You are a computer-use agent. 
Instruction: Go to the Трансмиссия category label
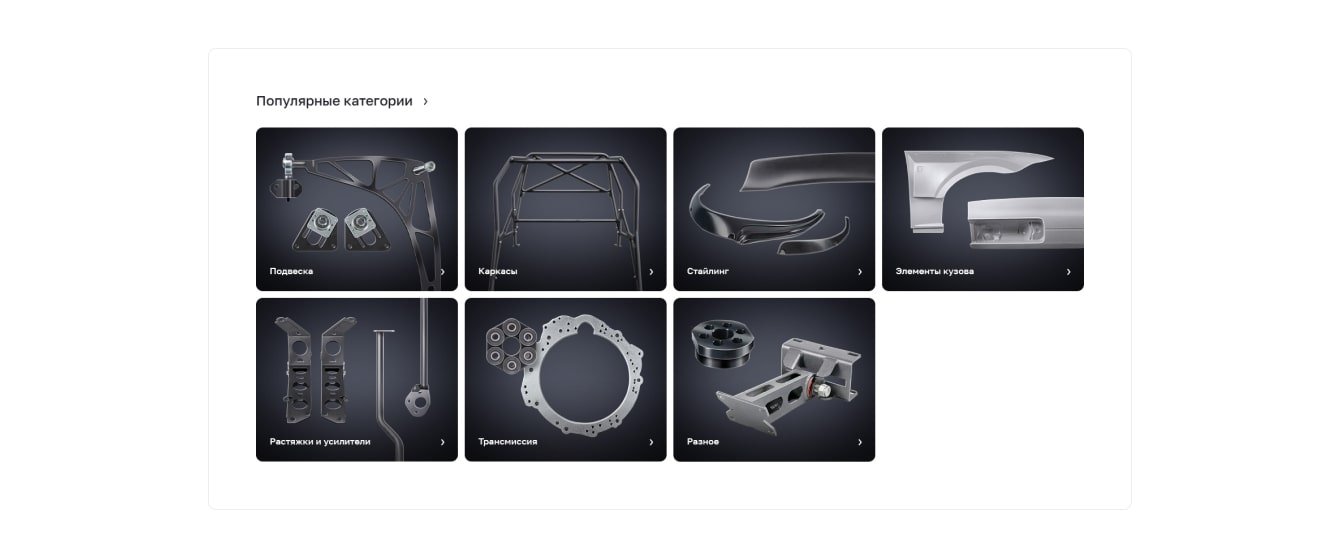507,441
